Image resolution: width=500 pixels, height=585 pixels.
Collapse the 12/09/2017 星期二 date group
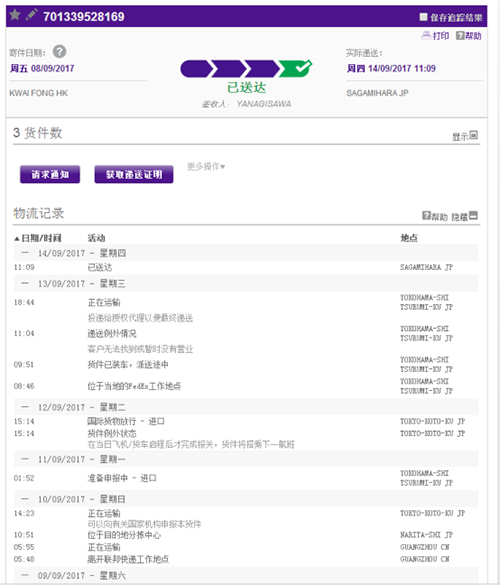(25, 407)
